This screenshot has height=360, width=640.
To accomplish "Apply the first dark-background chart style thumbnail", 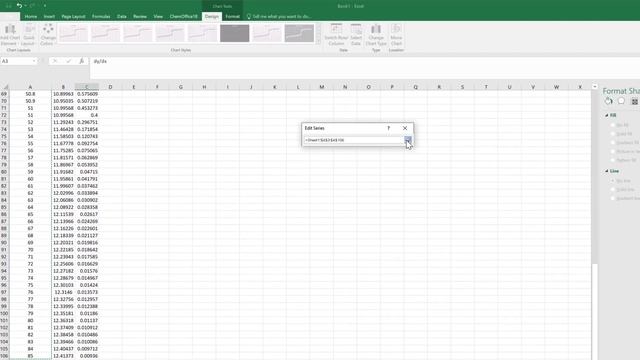I will tap(235, 33).
